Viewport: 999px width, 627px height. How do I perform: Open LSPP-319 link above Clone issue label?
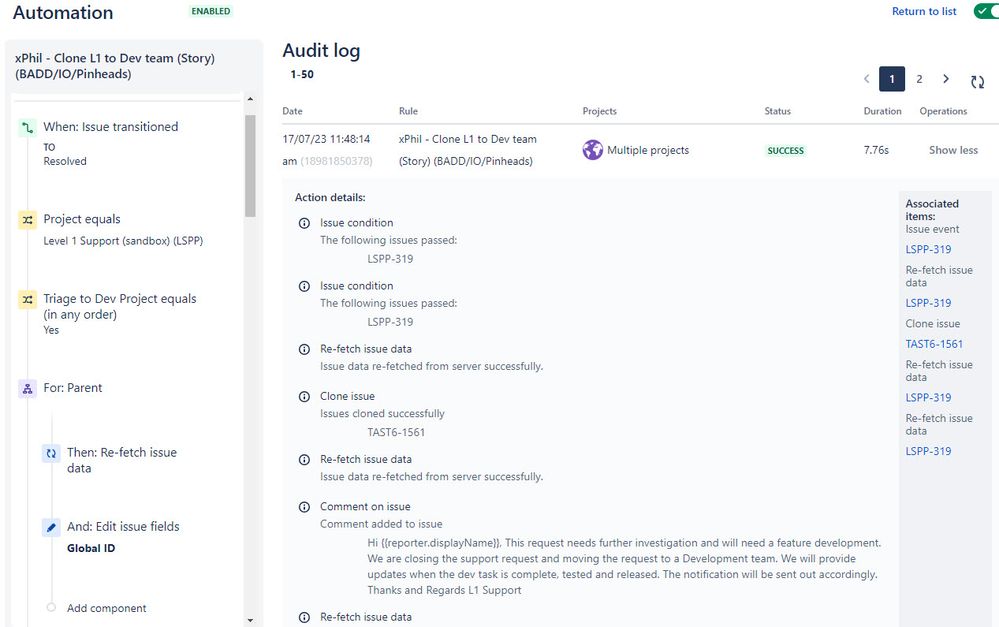coord(928,303)
